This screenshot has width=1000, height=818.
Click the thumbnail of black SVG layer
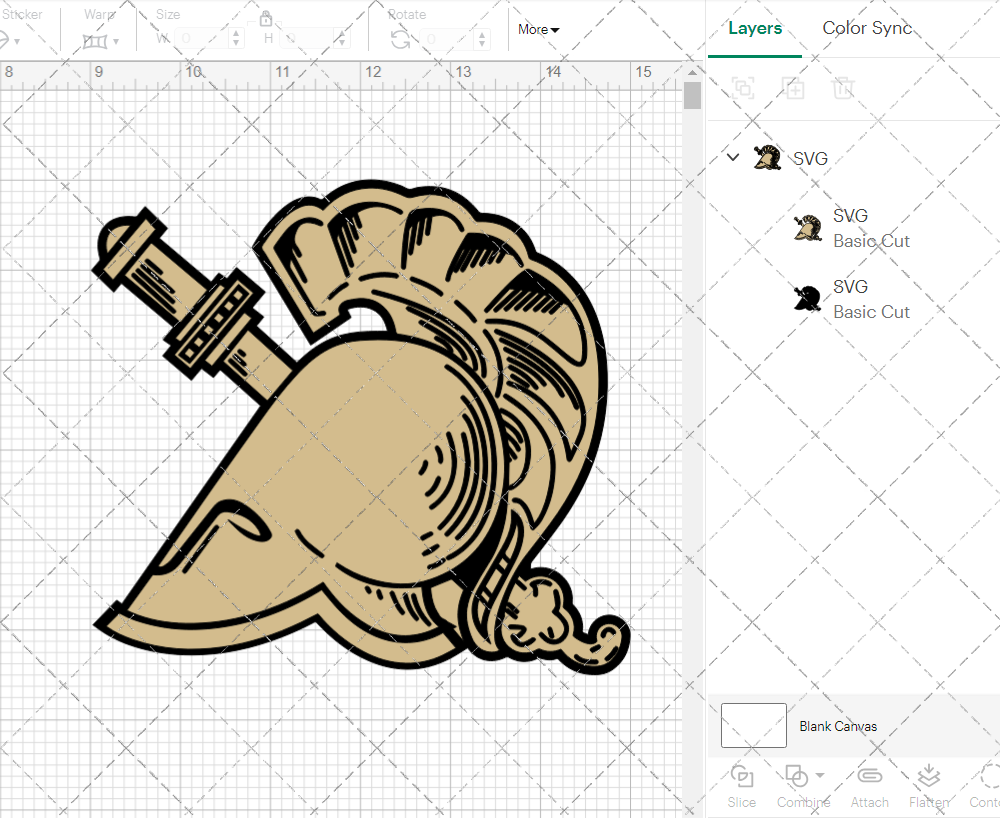click(807, 298)
